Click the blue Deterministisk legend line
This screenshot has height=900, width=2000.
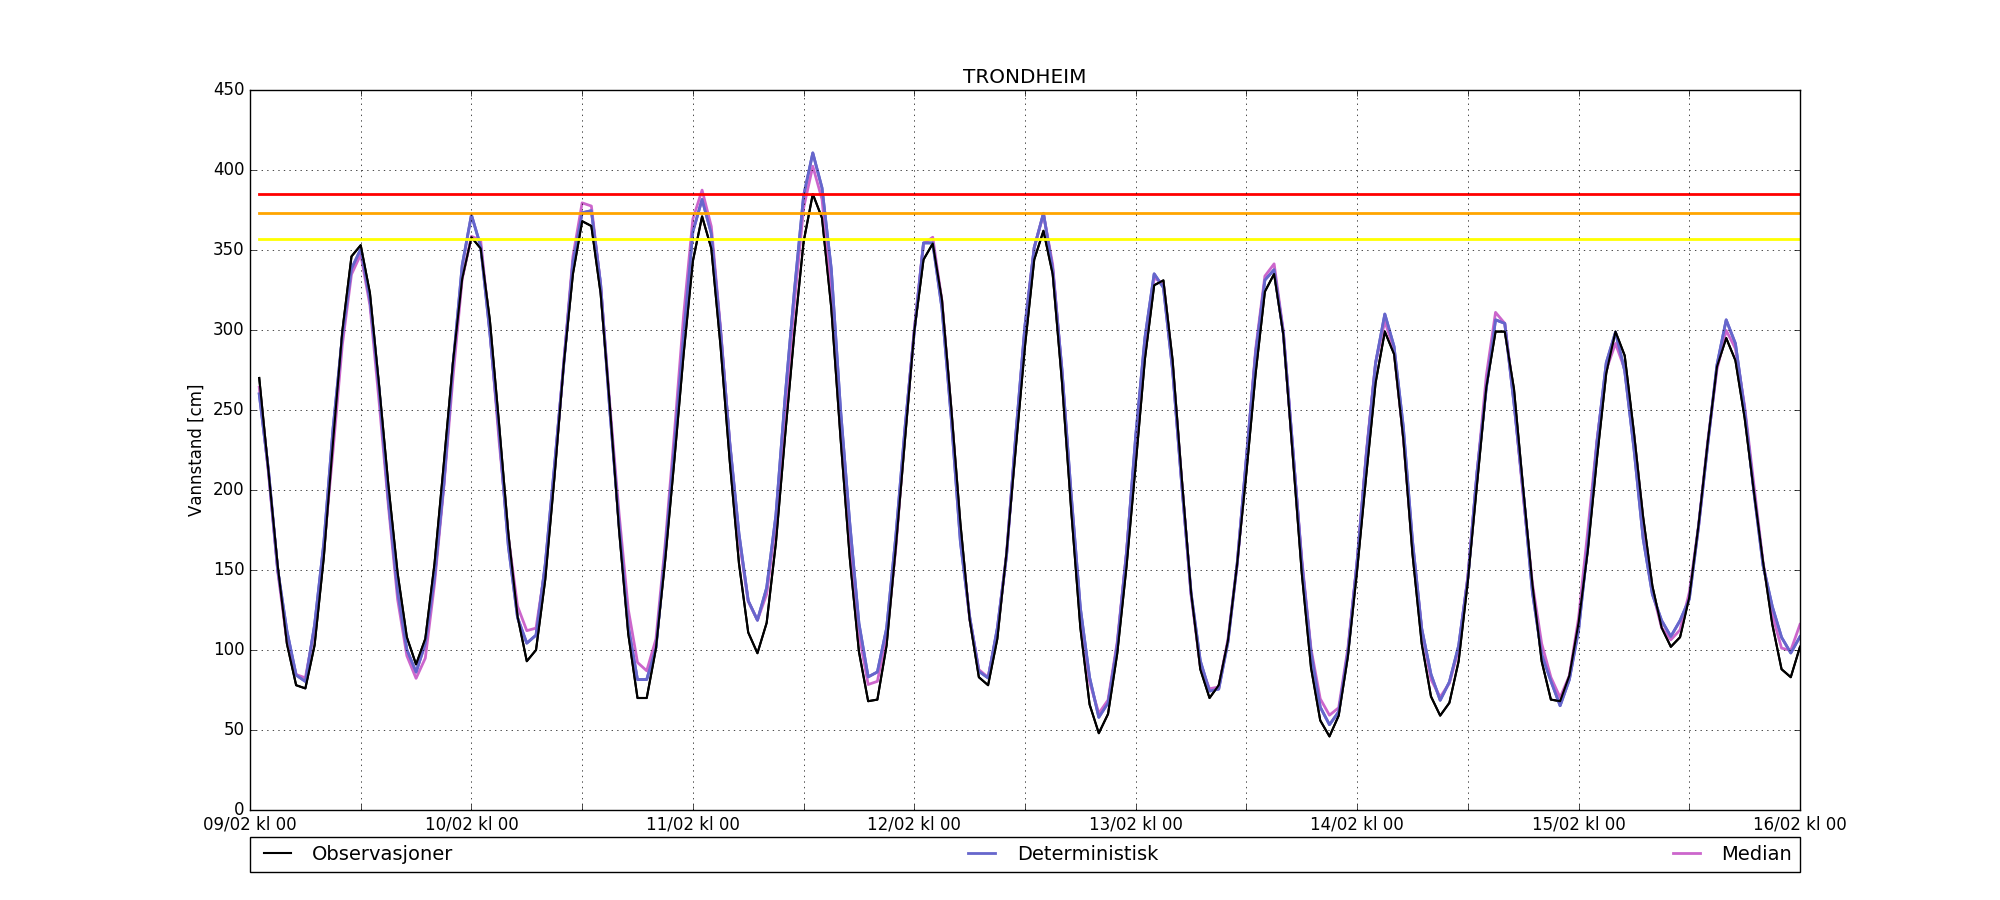tap(982, 854)
